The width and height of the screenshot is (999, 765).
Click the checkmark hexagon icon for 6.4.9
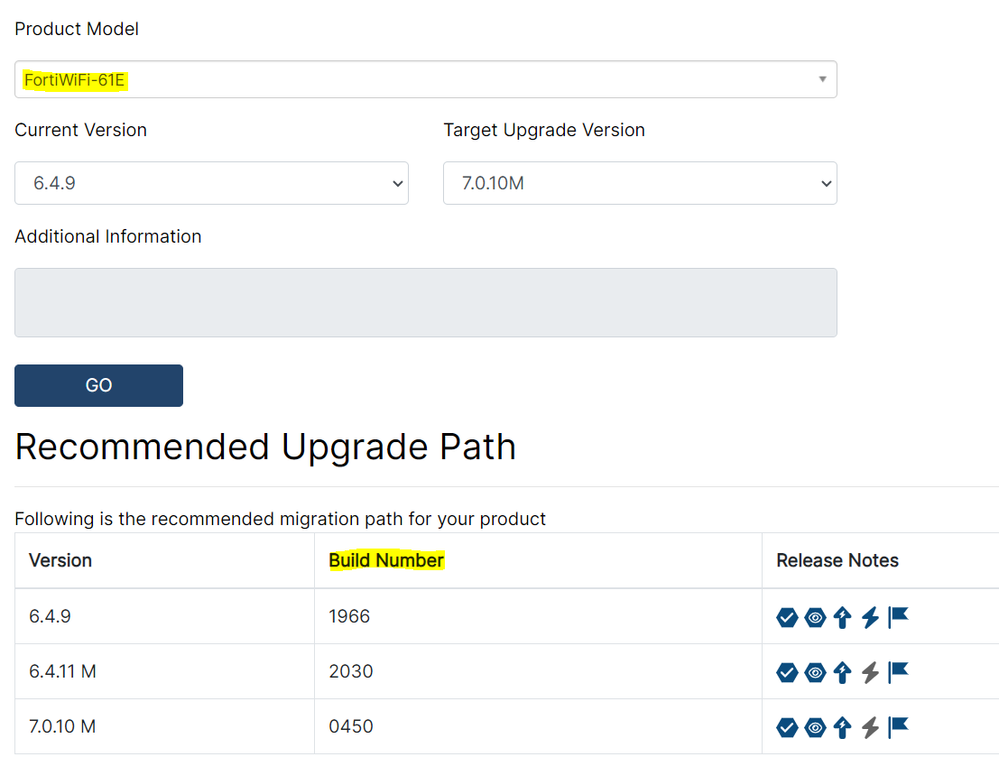click(x=787, y=618)
